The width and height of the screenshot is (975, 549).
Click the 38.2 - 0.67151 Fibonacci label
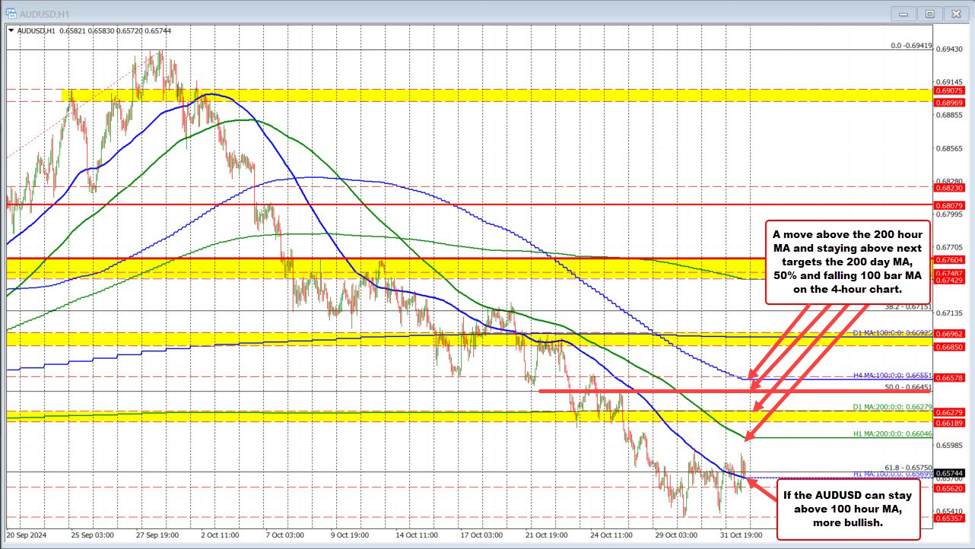point(908,307)
